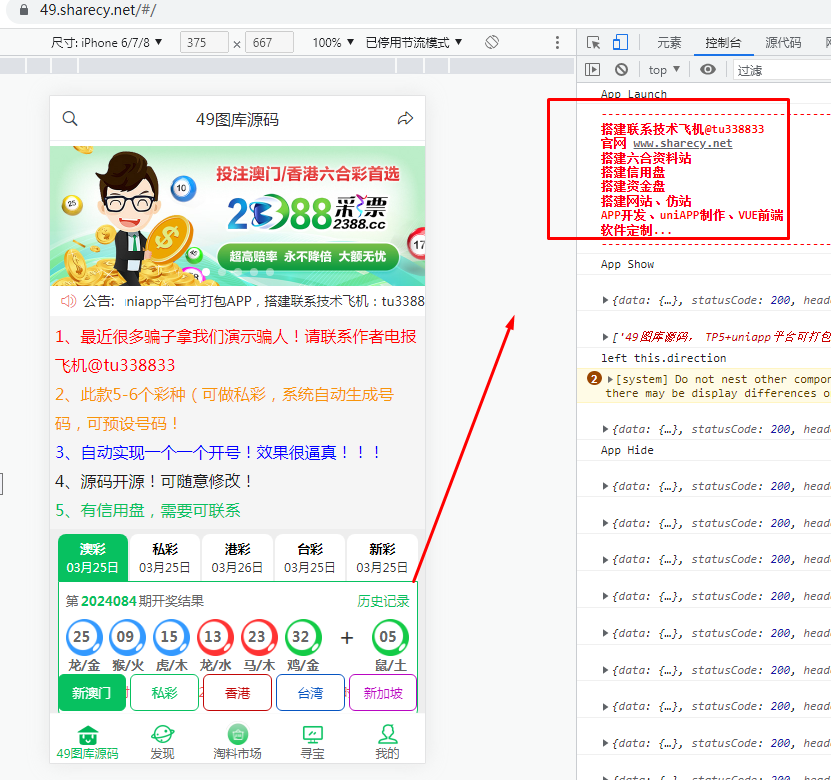
Task: Expand the '49图库源码' array log entry
Action: (605, 336)
